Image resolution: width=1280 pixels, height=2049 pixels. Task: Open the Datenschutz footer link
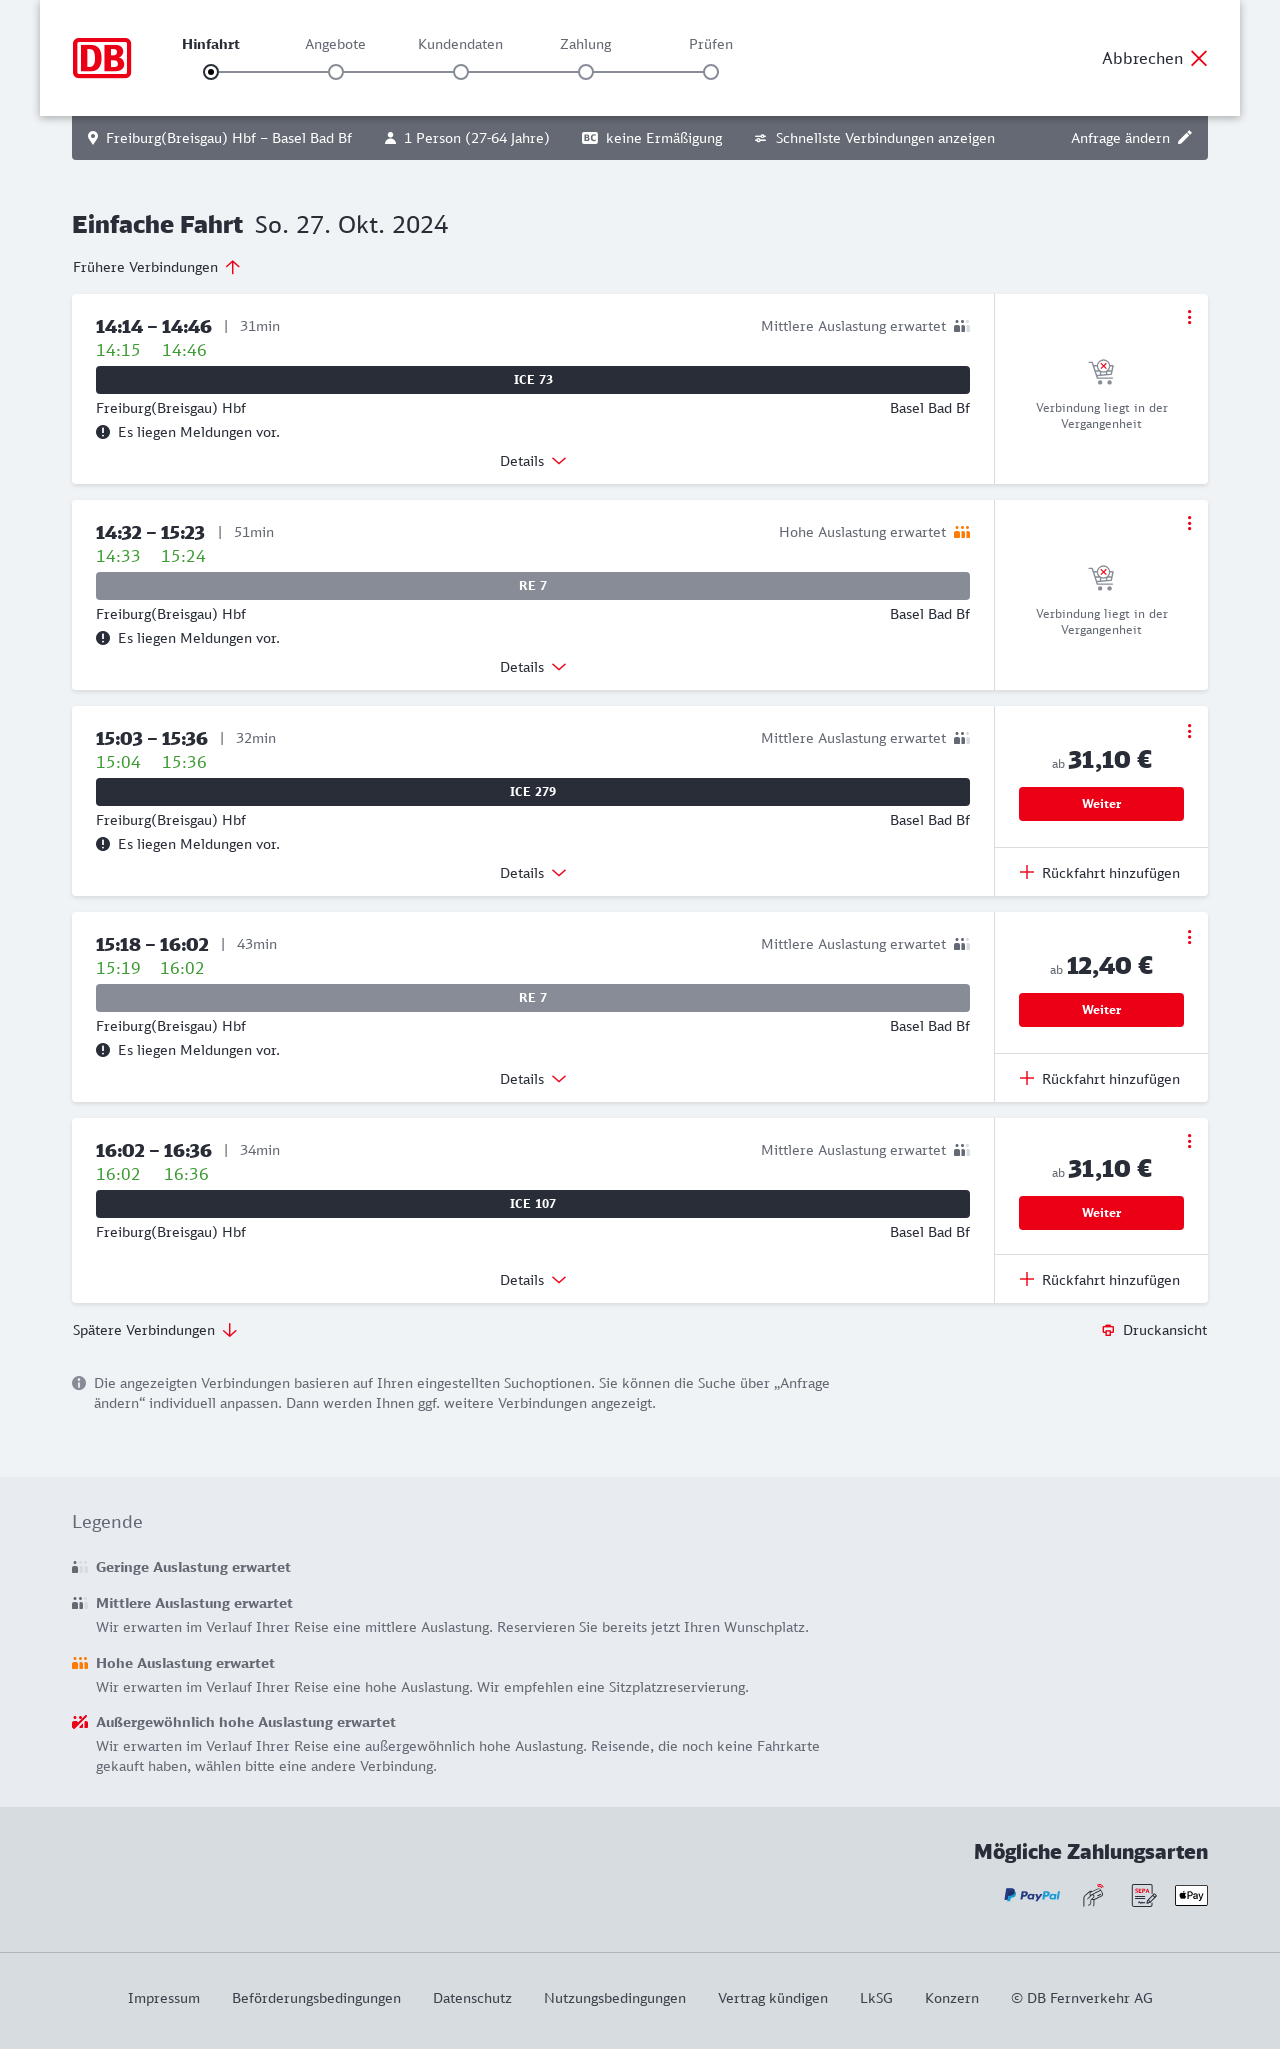472,1998
